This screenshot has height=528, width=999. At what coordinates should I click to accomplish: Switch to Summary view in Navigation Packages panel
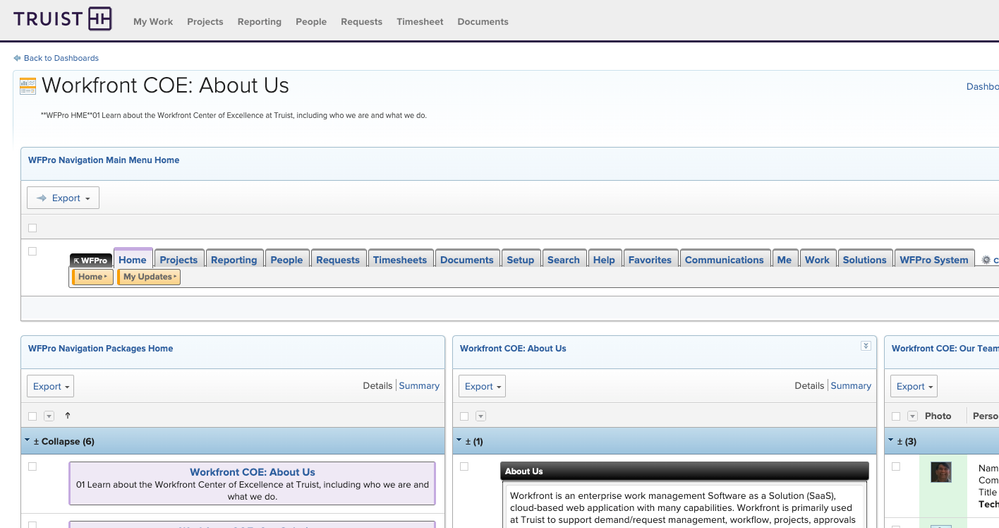[x=419, y=386]
